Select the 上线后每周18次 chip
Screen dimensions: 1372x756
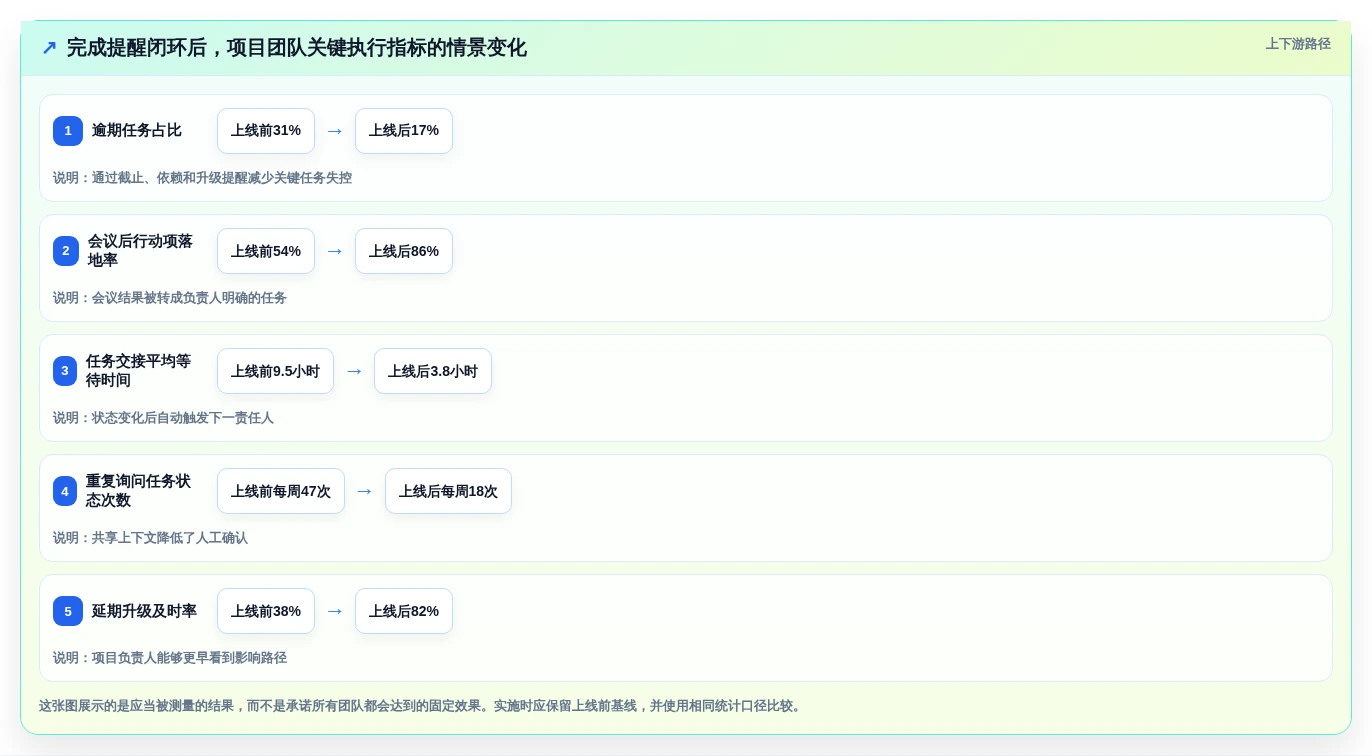point(448,491)
